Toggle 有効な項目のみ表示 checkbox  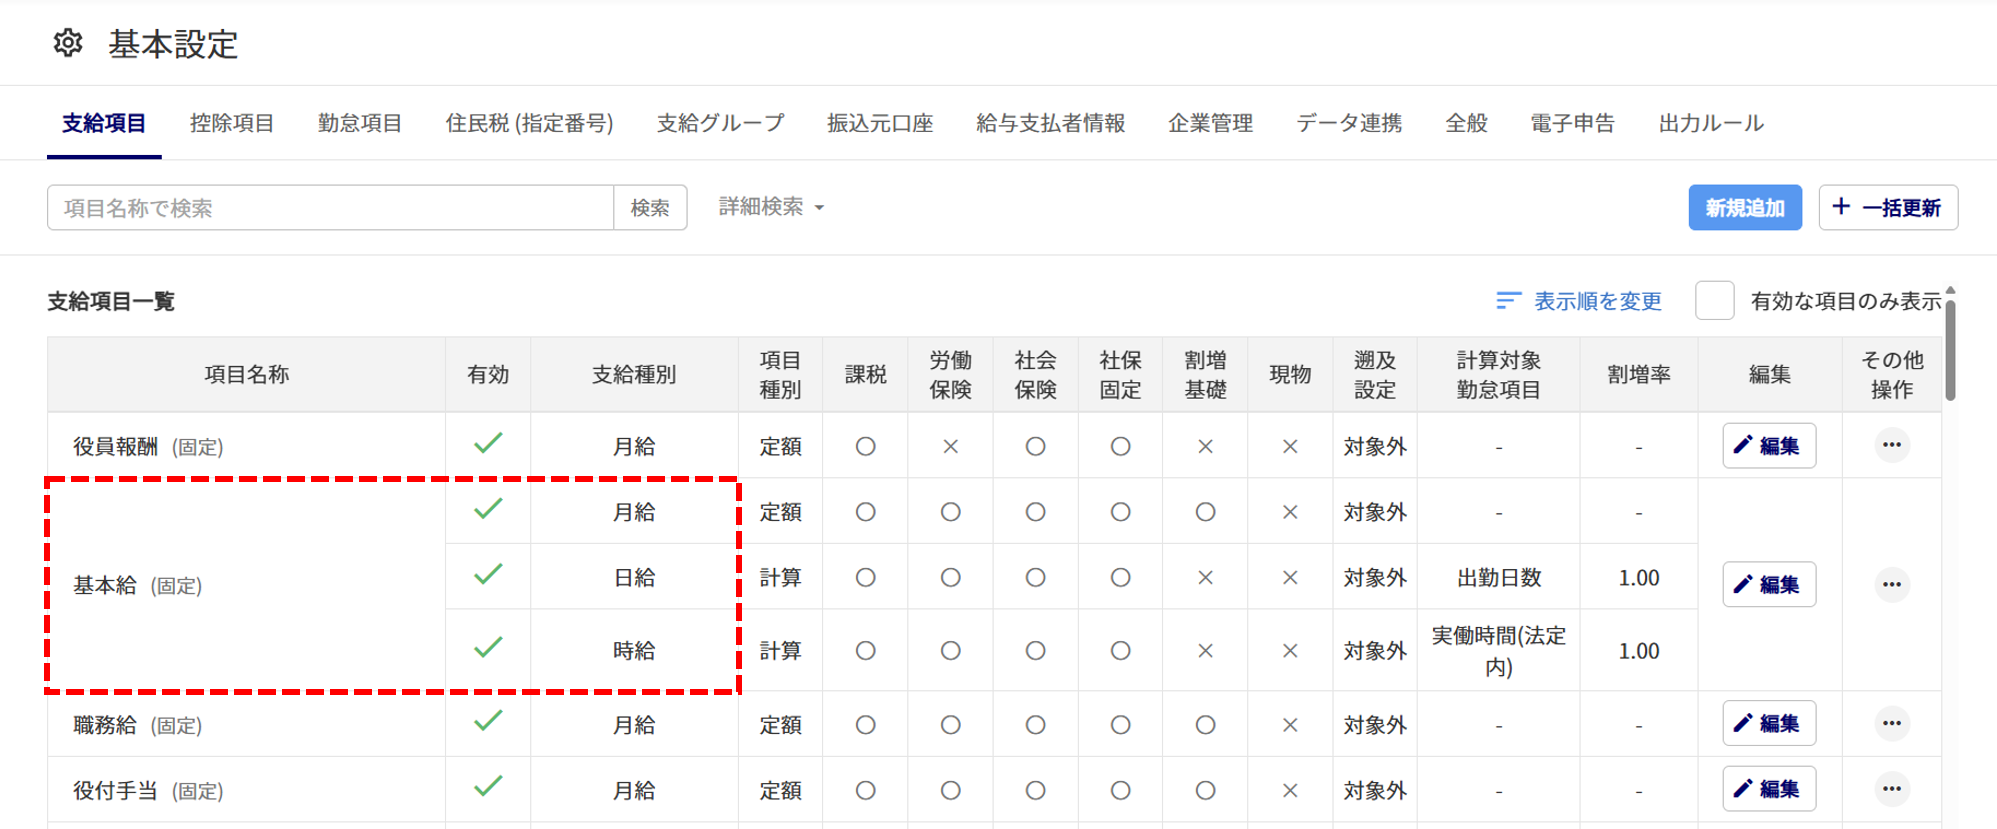(1714, 301)
